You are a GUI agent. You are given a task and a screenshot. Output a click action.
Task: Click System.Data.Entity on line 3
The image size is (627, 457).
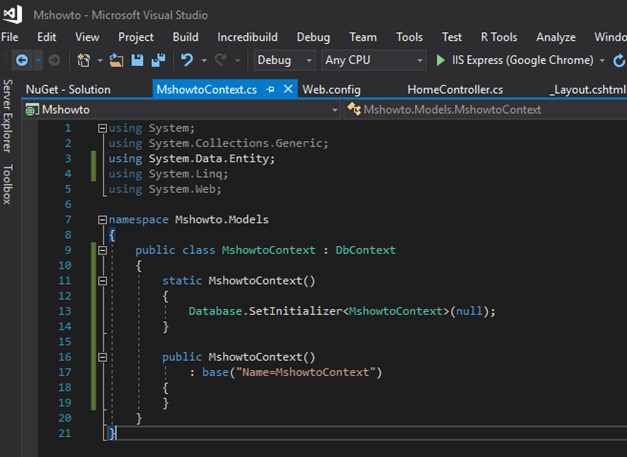tap(208, 159)
